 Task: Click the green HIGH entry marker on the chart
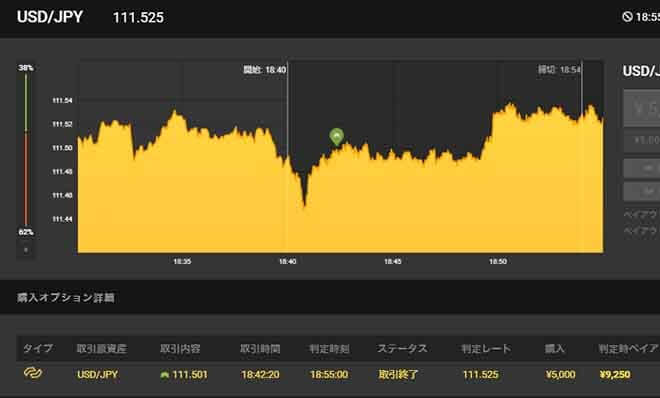tap(336, 137)
